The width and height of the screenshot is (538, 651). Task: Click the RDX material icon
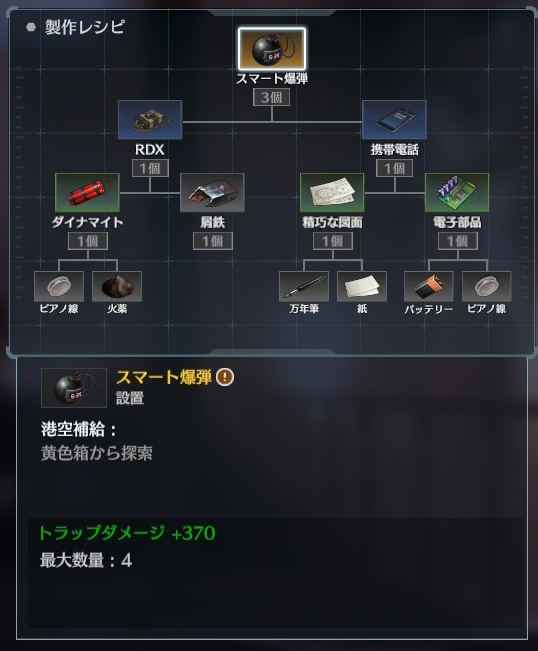150,120
